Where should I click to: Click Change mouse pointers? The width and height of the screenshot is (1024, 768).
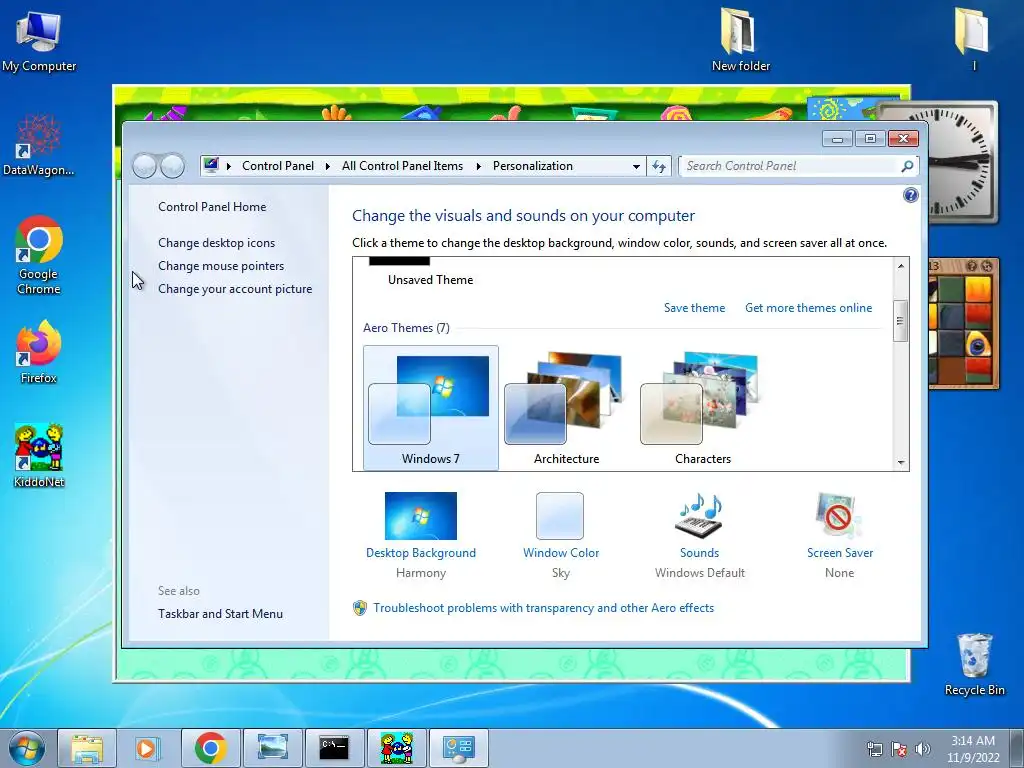click(x=221, y=266)
